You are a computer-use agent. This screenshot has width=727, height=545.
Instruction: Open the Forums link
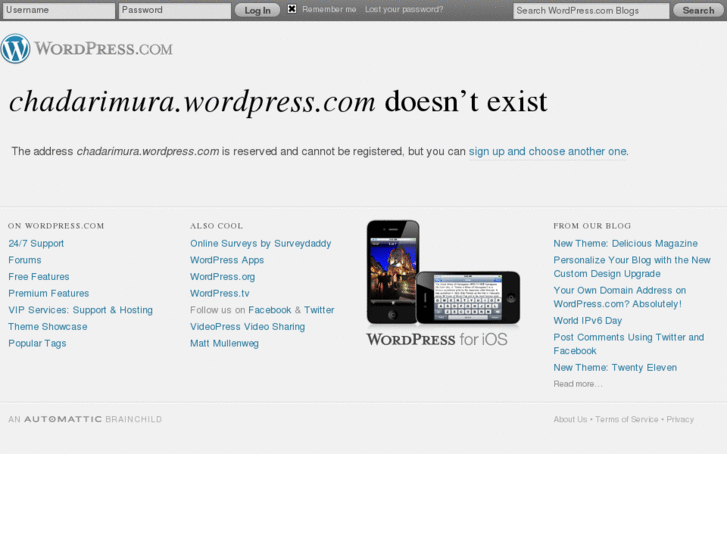(25, 260)
